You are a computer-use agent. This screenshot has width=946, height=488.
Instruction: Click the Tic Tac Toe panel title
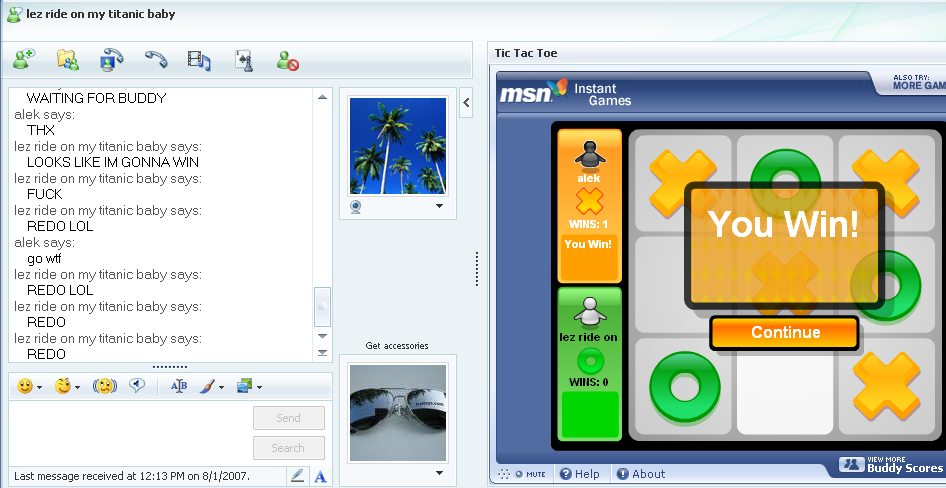[525, 53]
